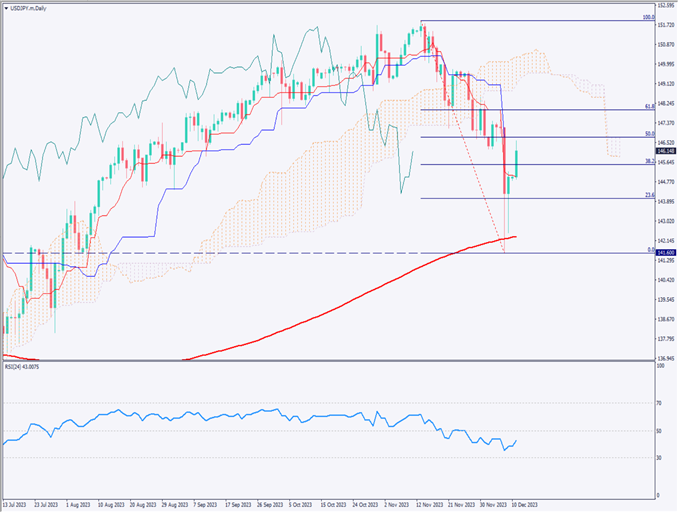Click the Fibonacci 100.0 level label
The image size is (678, 512).
pyautogui.click(x=647, y=18)
